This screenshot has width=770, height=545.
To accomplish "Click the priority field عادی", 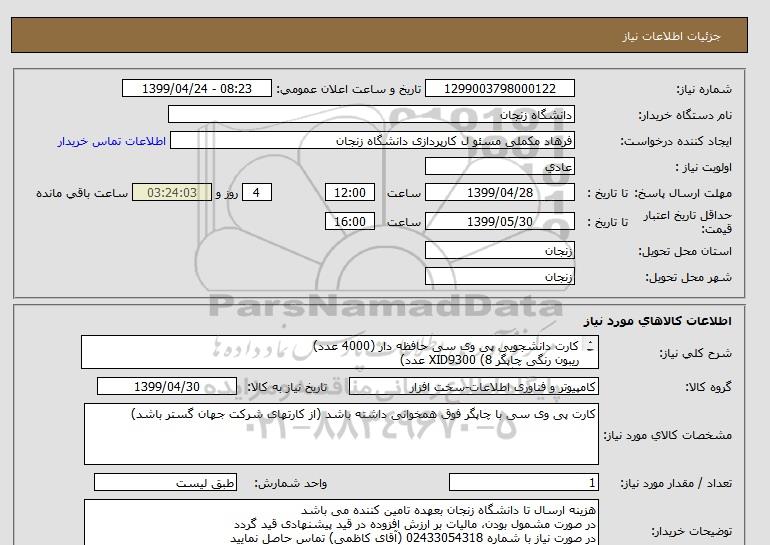I will (x=499, y=166).
